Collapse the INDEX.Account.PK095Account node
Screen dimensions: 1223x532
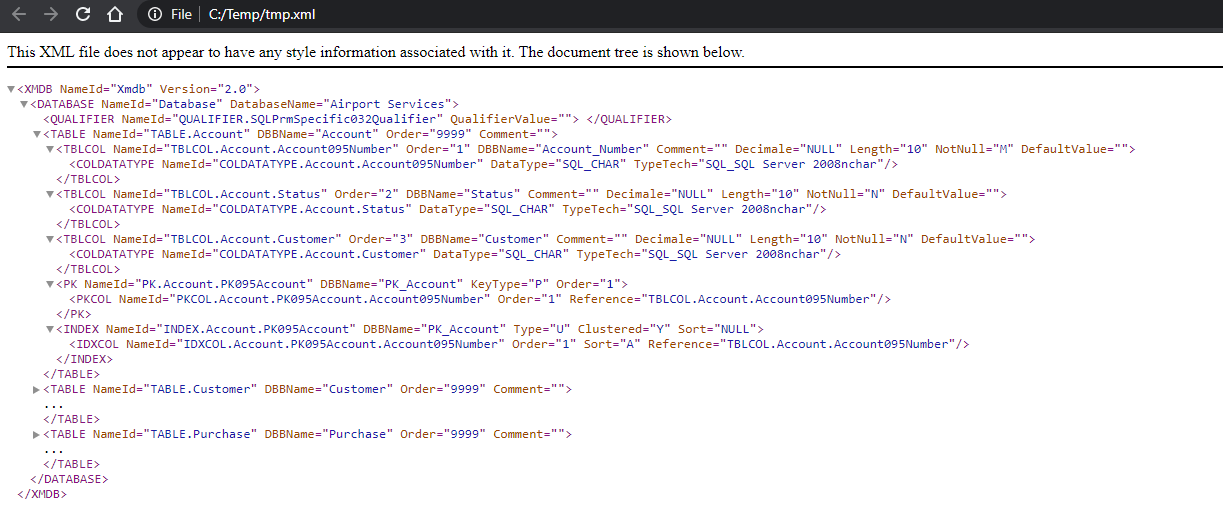pos(51,329)
